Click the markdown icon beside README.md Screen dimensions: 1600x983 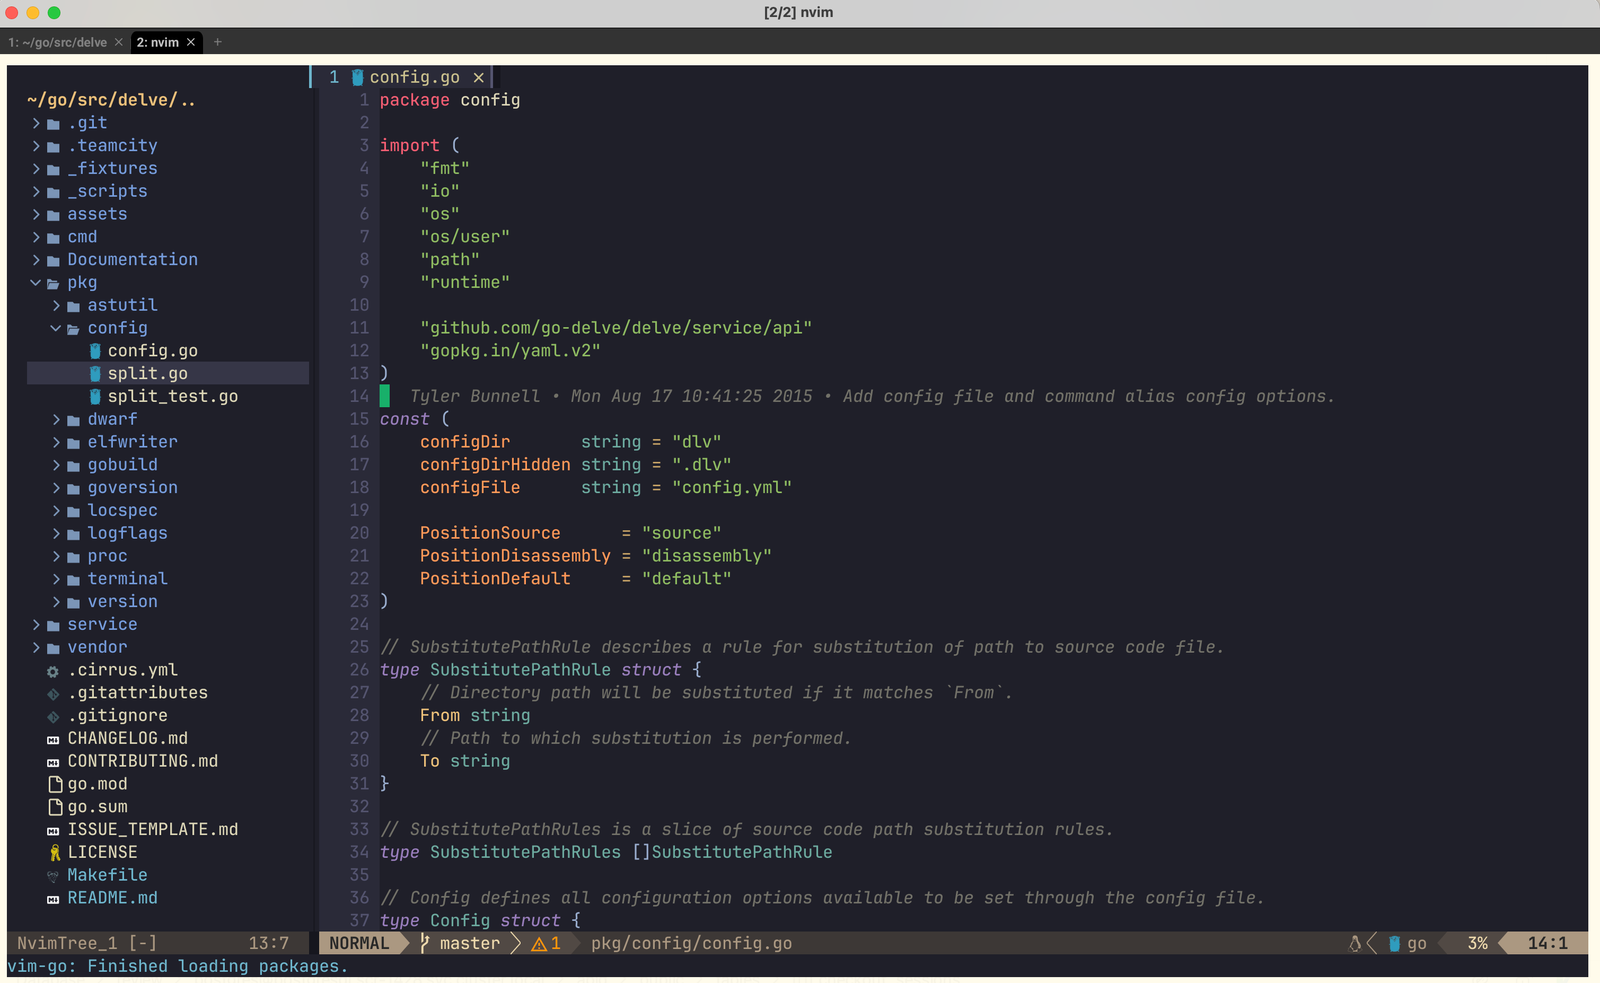53,898
